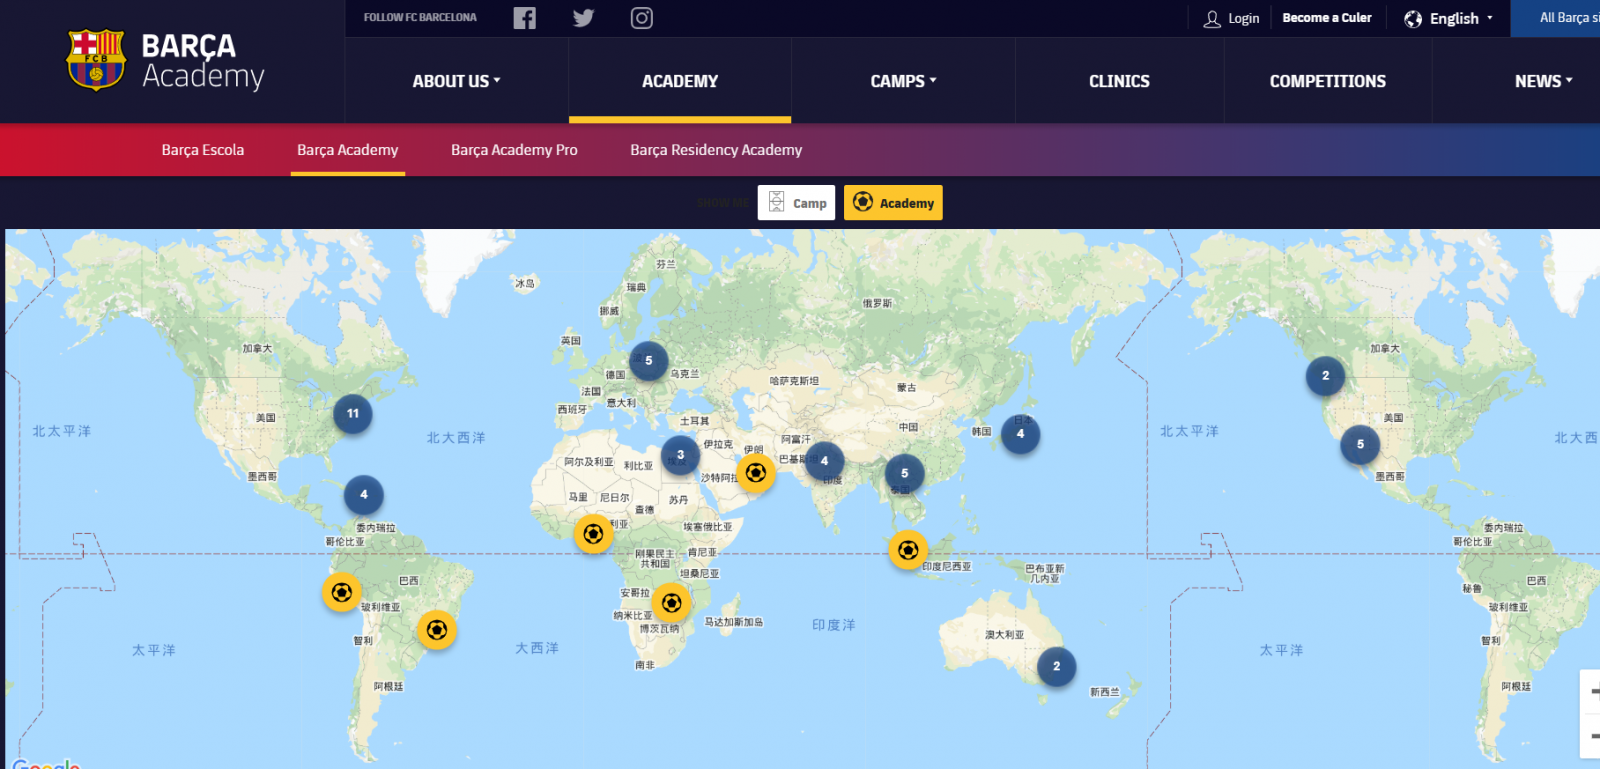The image size is (1600, 769).
Task: Select the academy ball marker in southern Brazil
Action: [437, 630]
